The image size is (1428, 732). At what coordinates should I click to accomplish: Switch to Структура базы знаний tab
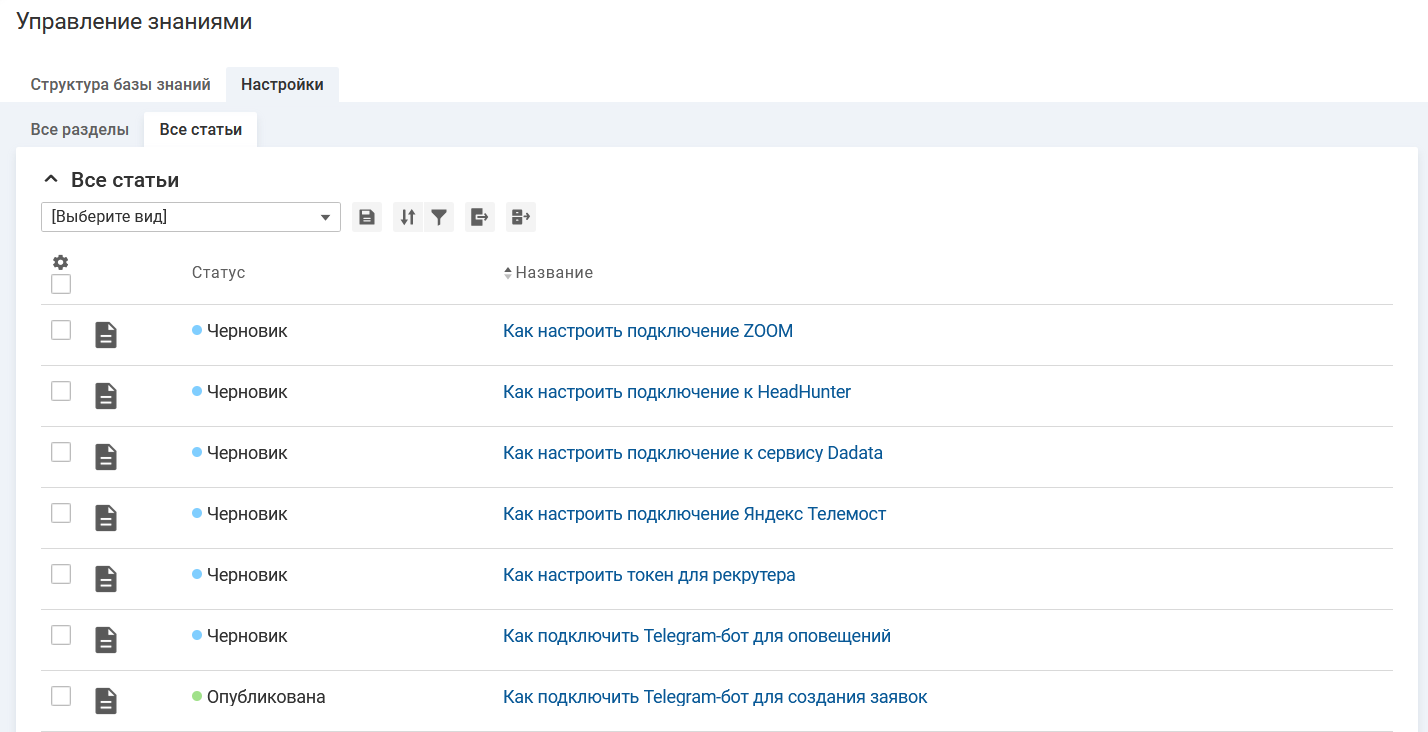pyautogui.click(x=121, y=85)
